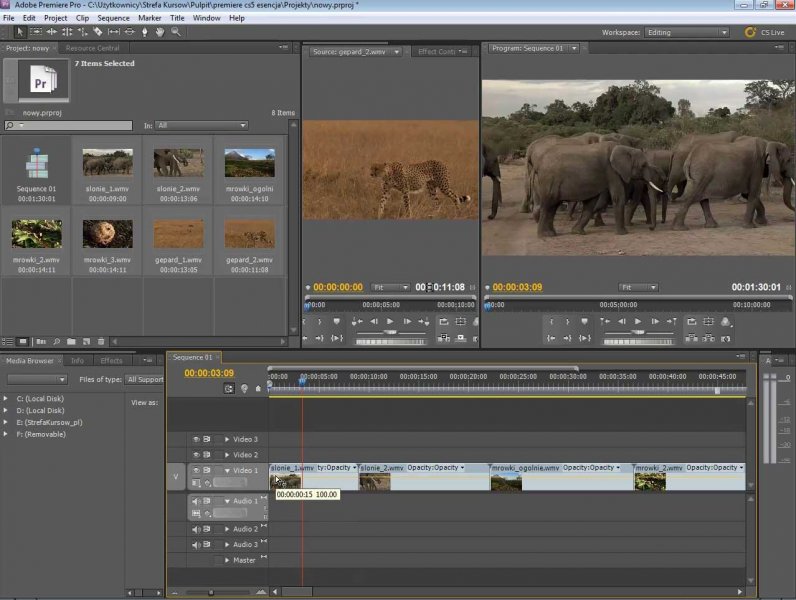Expand the C: (Local Disk) folder

pos(7,399)
